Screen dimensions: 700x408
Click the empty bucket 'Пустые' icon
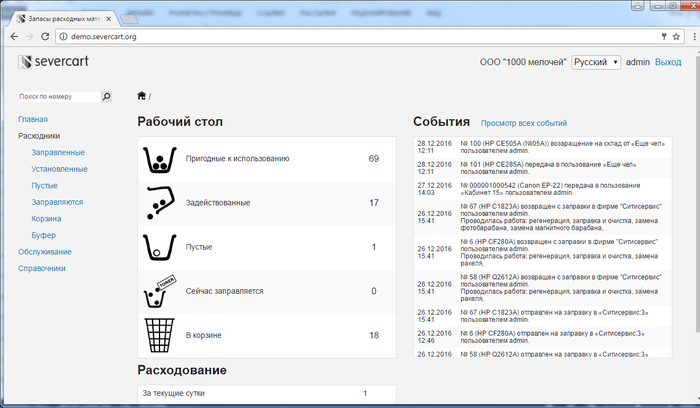[159, 247]
